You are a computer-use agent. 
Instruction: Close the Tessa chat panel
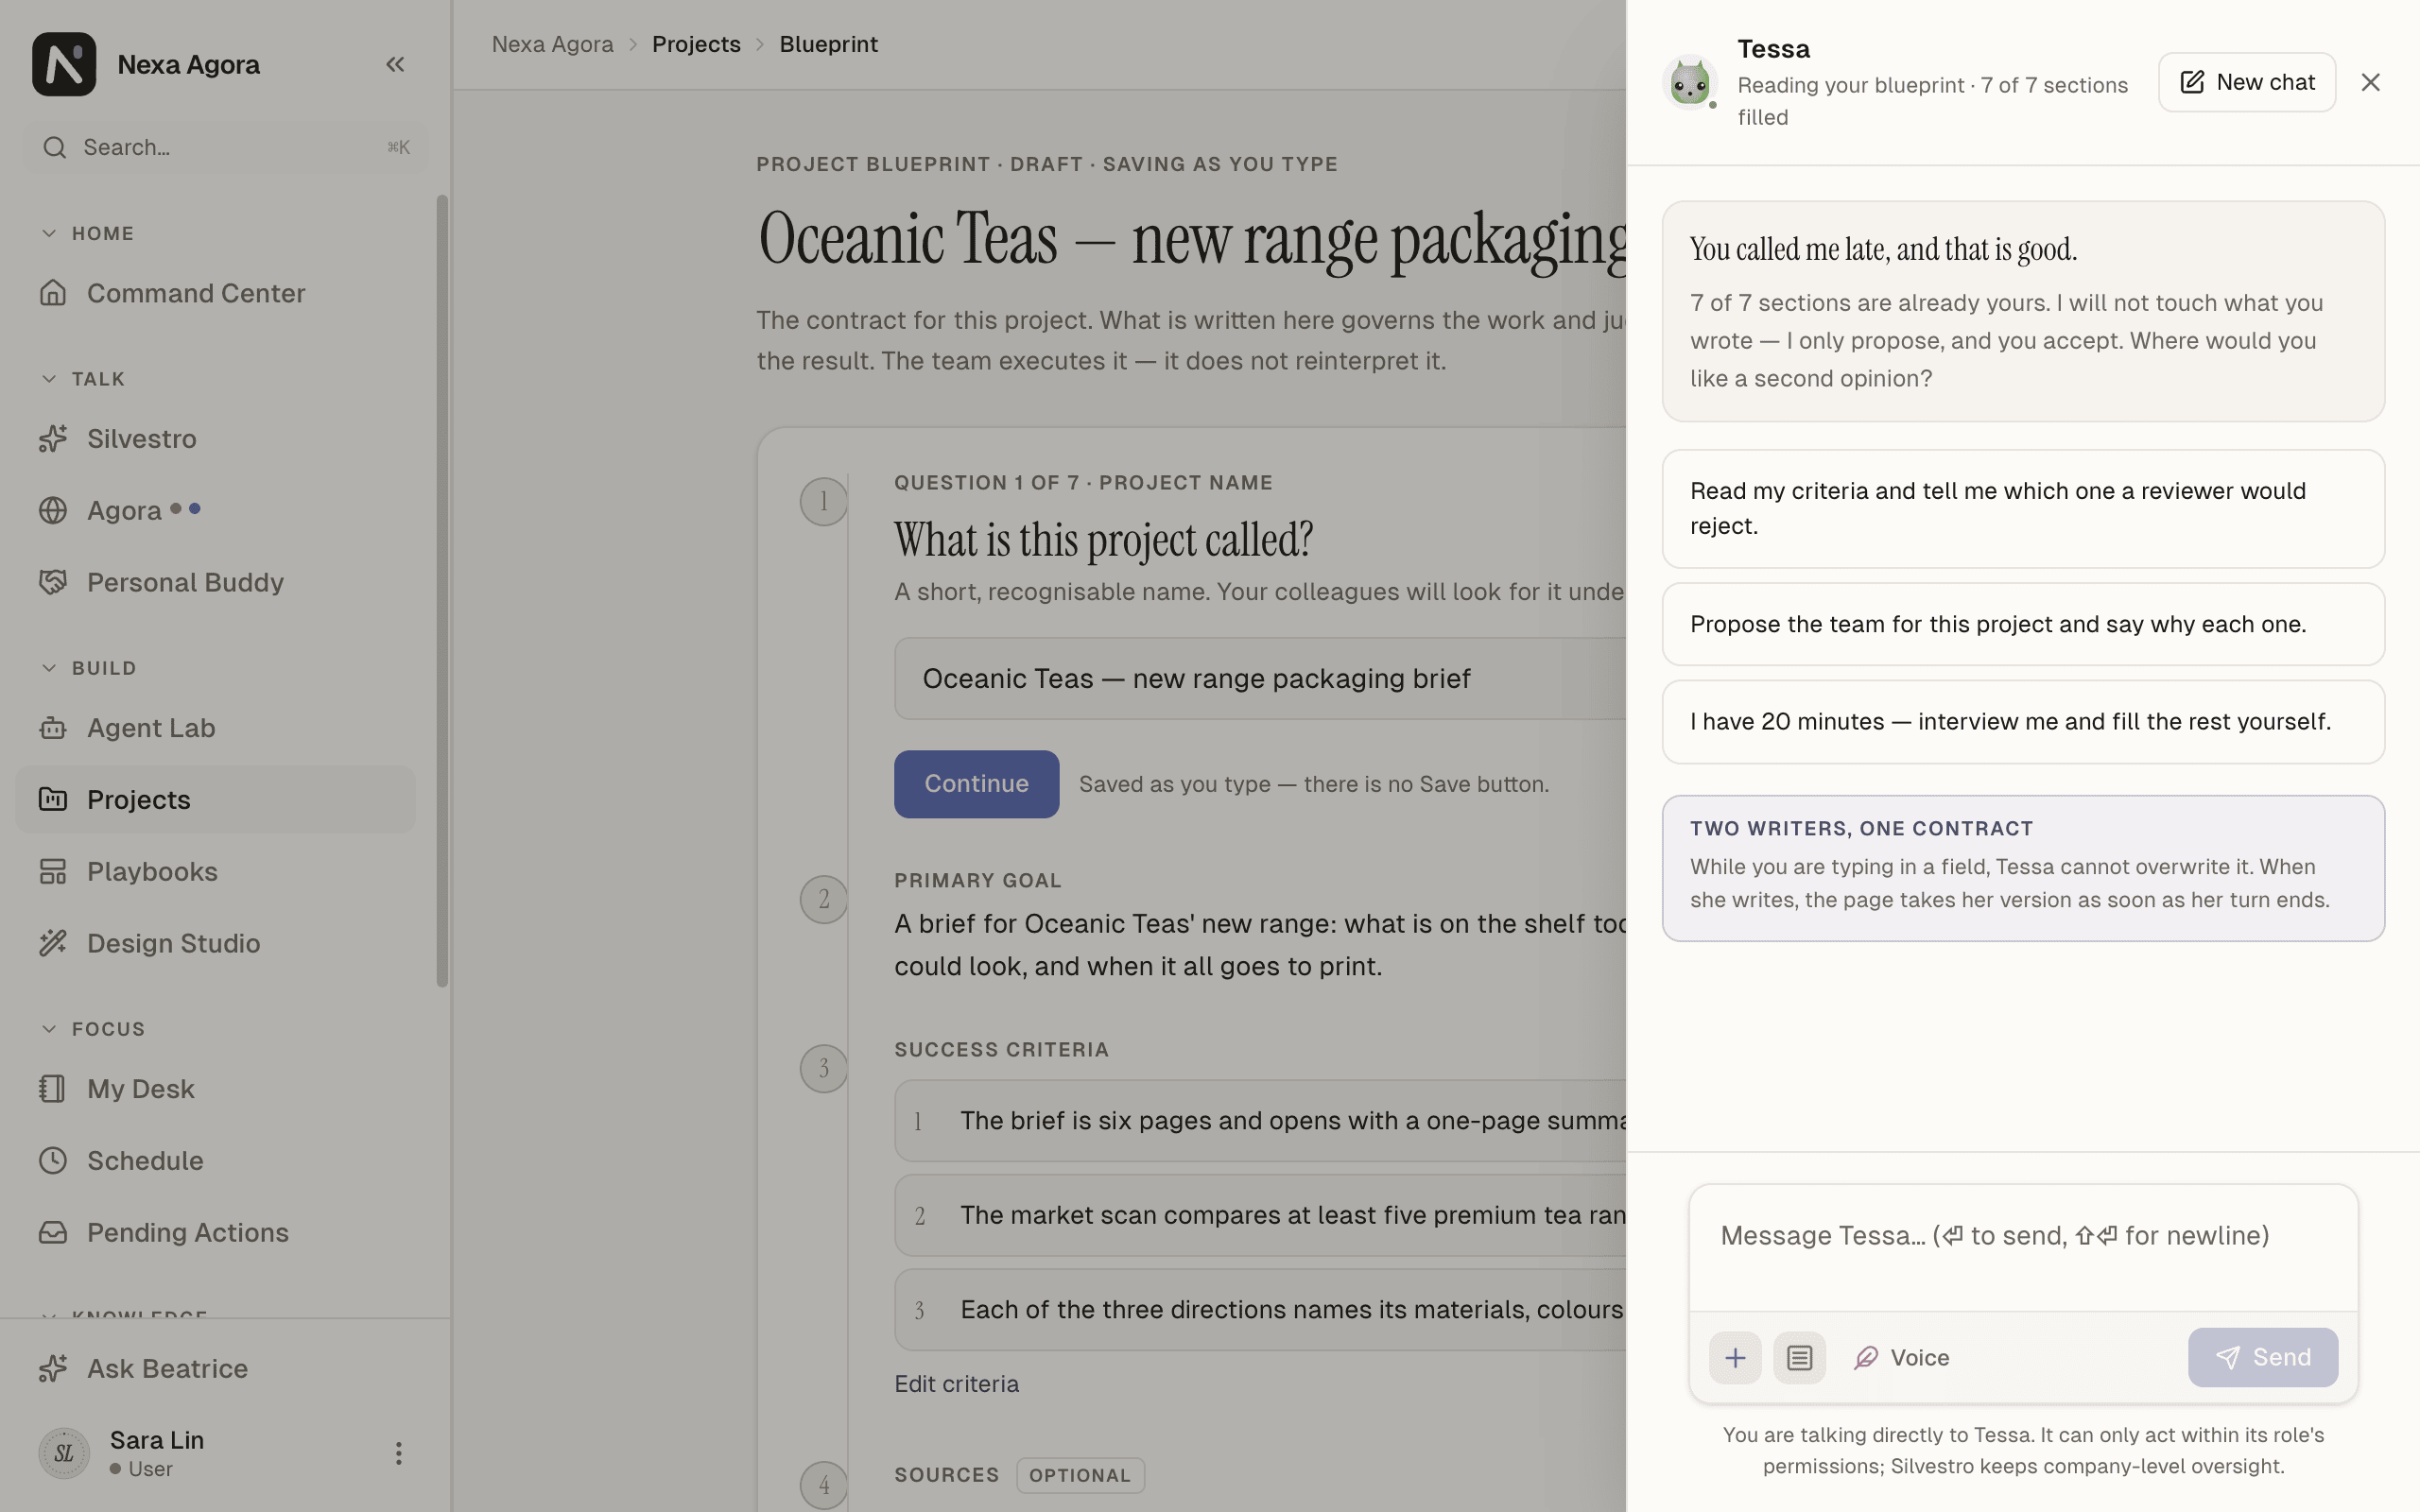(2370, 83)
